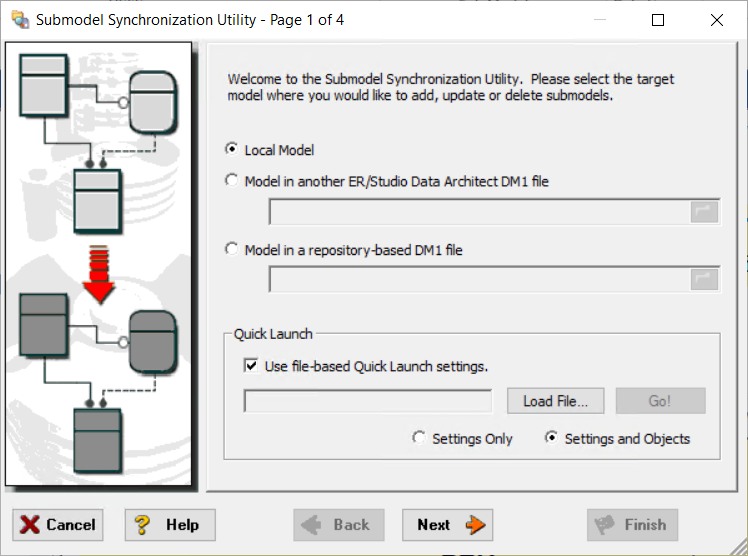
Task: Cancel the synchronization wizard
Action: [58, 525]
